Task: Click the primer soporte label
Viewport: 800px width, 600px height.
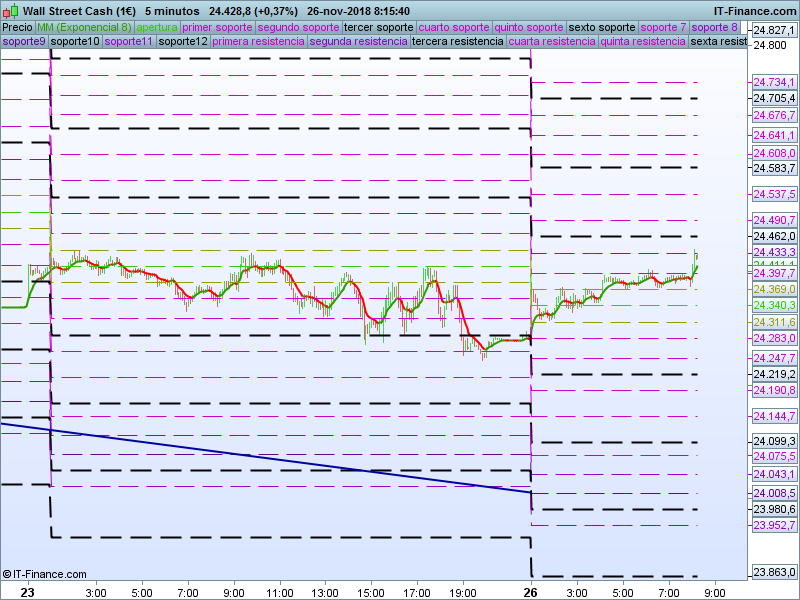Action: (x=217, y=27)
